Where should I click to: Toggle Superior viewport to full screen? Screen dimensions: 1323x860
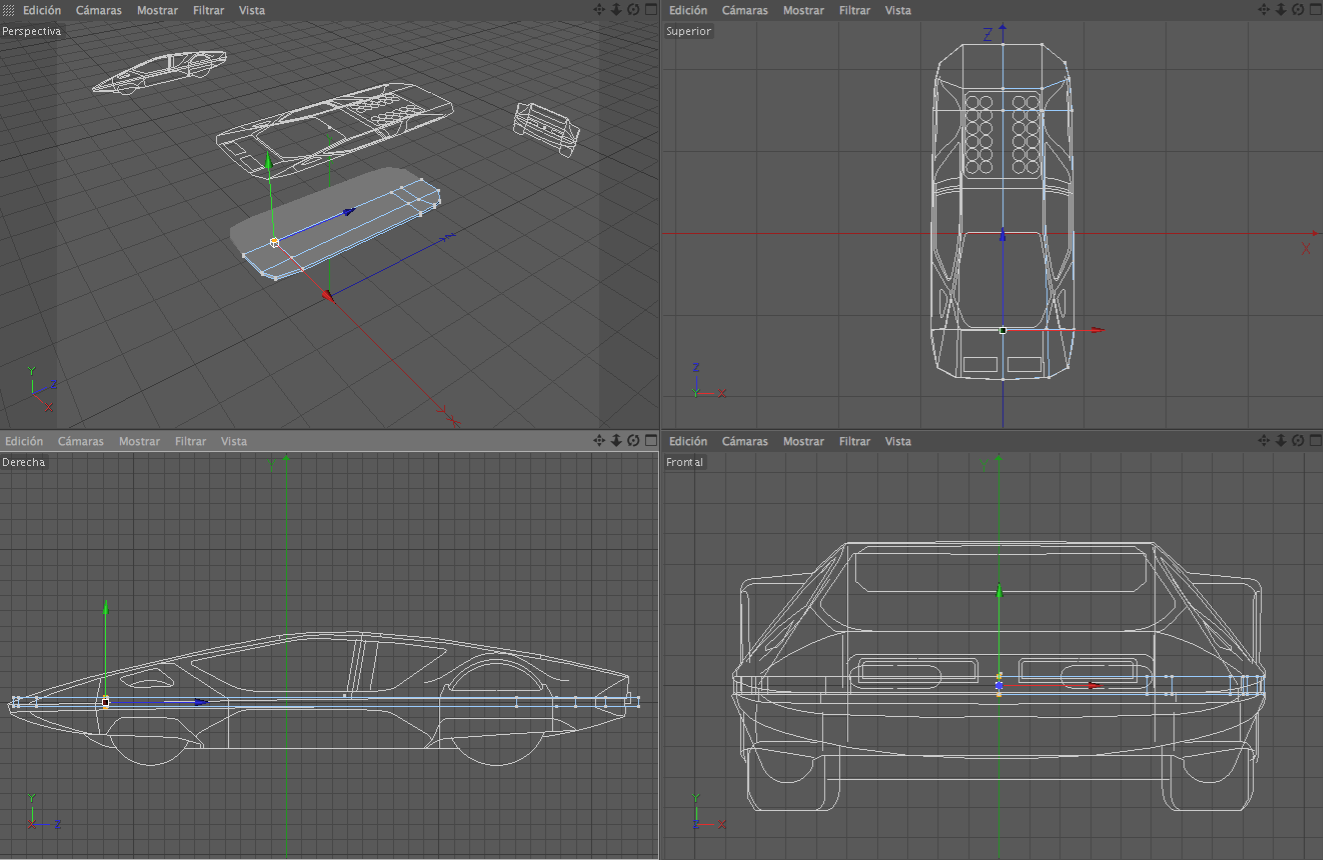click(1314, 10)
